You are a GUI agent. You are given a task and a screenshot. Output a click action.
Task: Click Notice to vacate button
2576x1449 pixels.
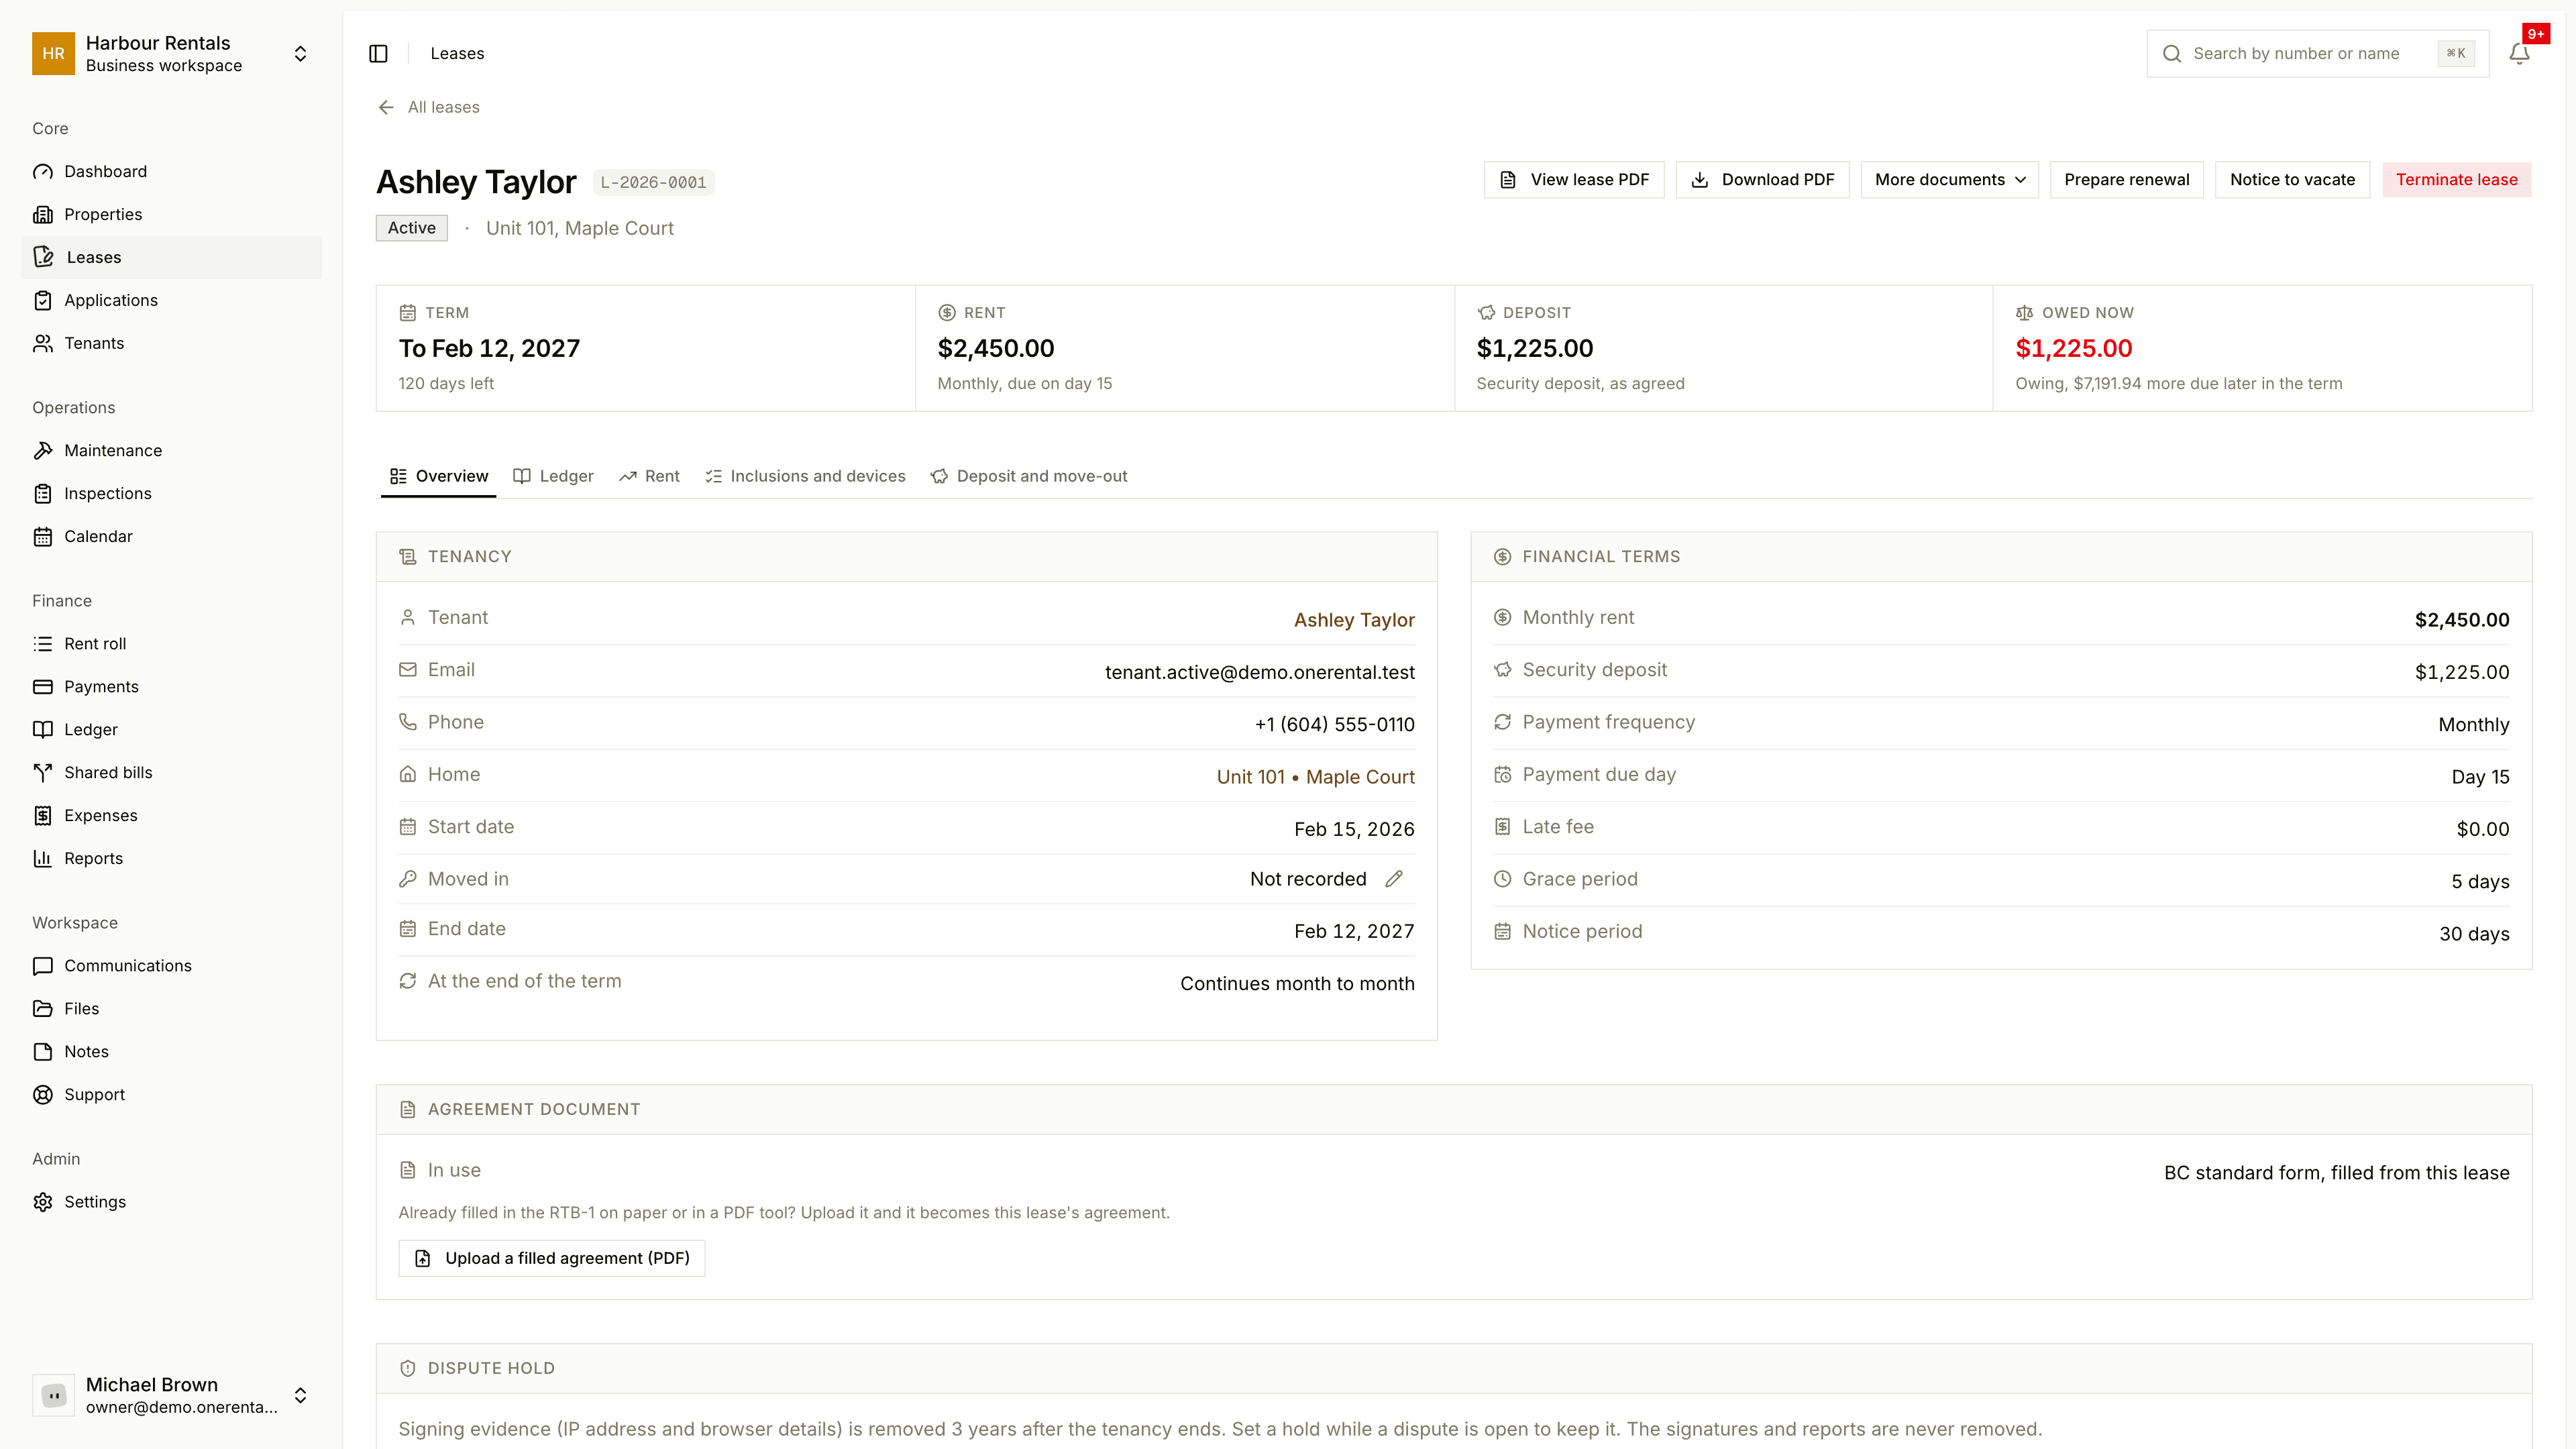point(2292,180)
